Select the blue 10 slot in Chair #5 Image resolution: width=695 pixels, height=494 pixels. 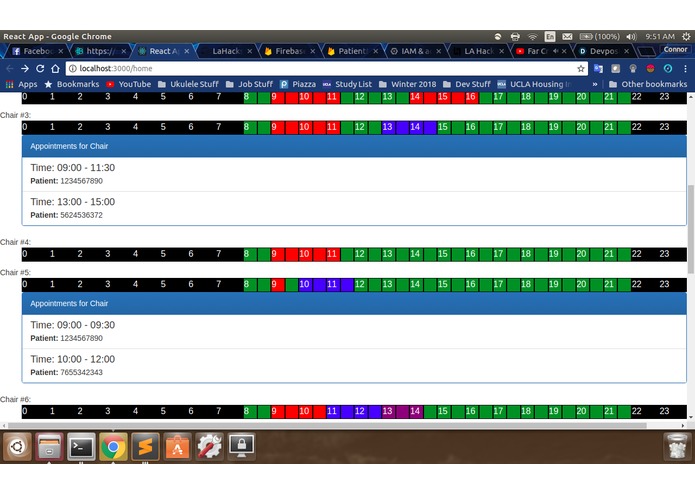tap(306, 284)
